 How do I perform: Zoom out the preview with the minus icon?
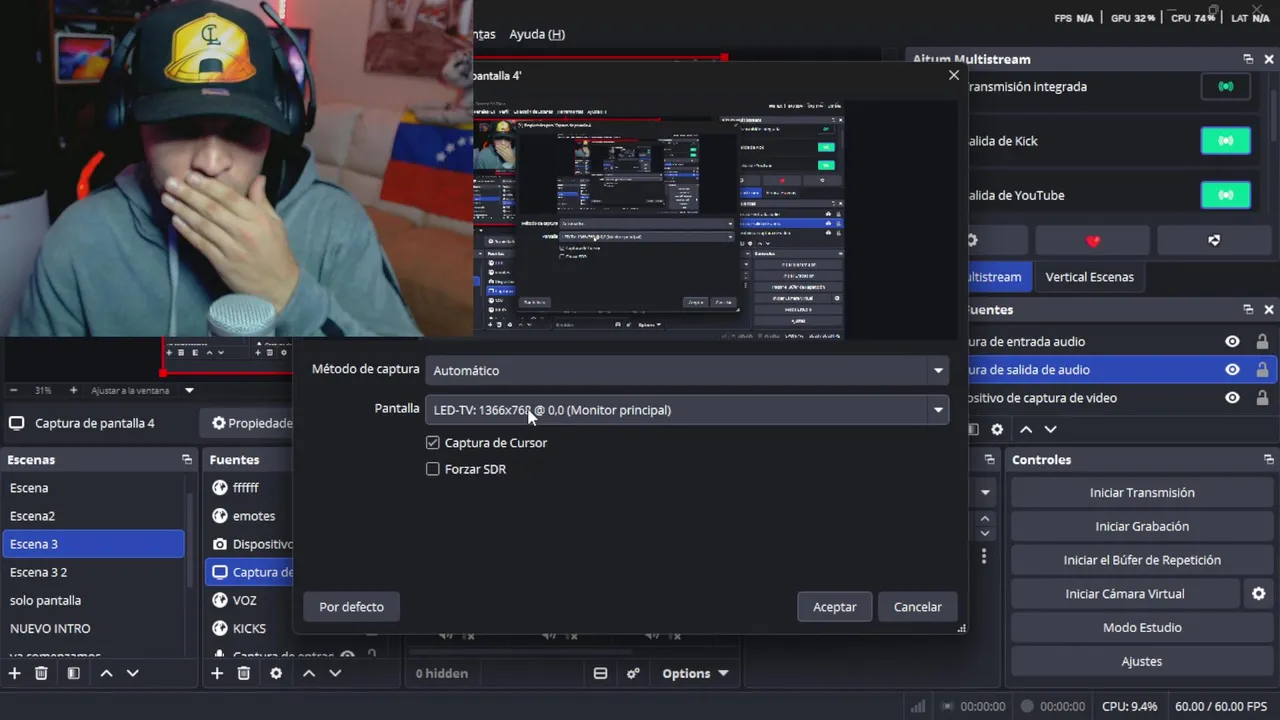[14, 390]
